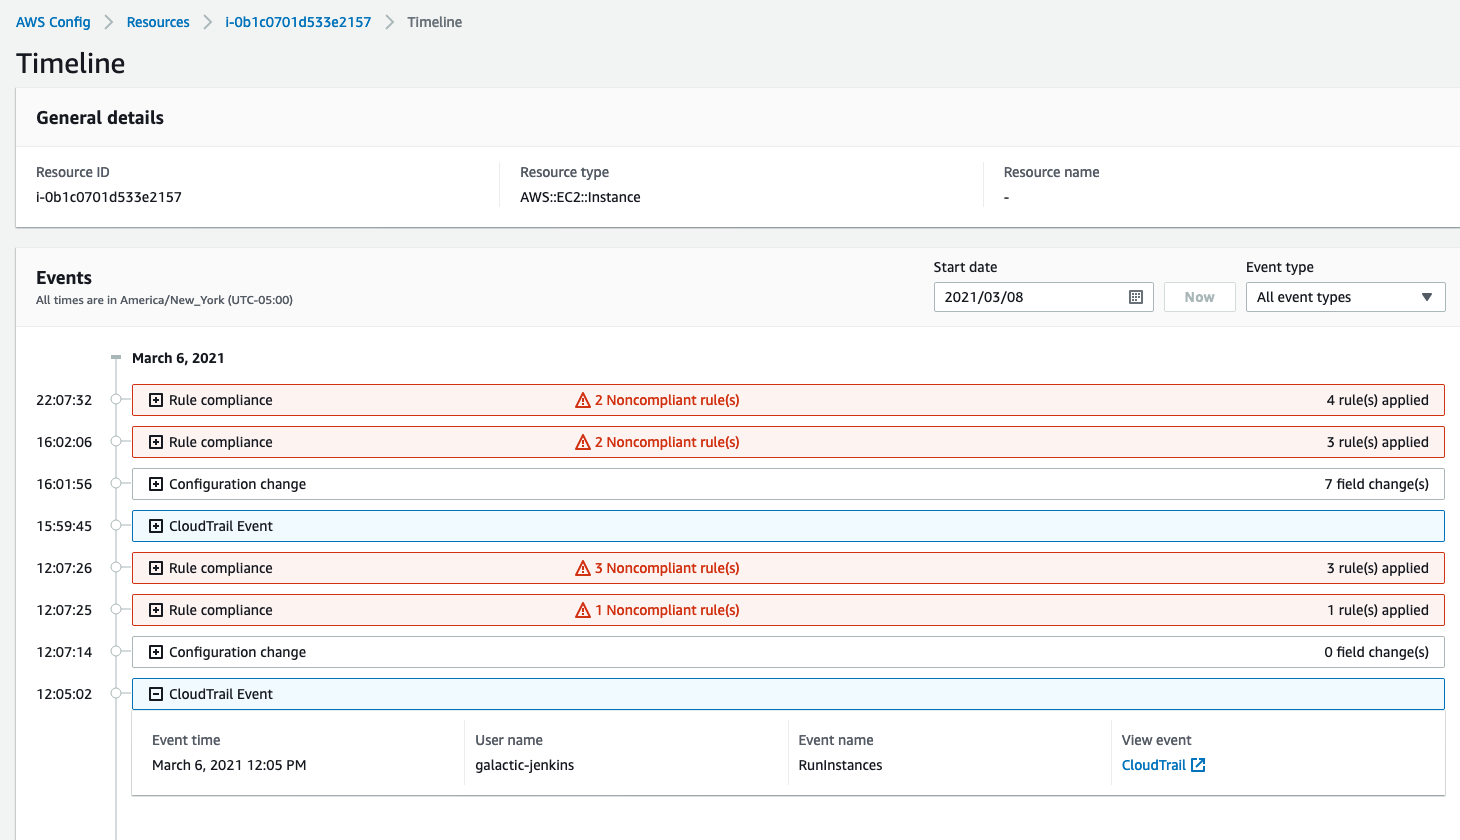Click '2 Noncompliant rule(s)' in 16:02:06 row

[x=667, y=442]
